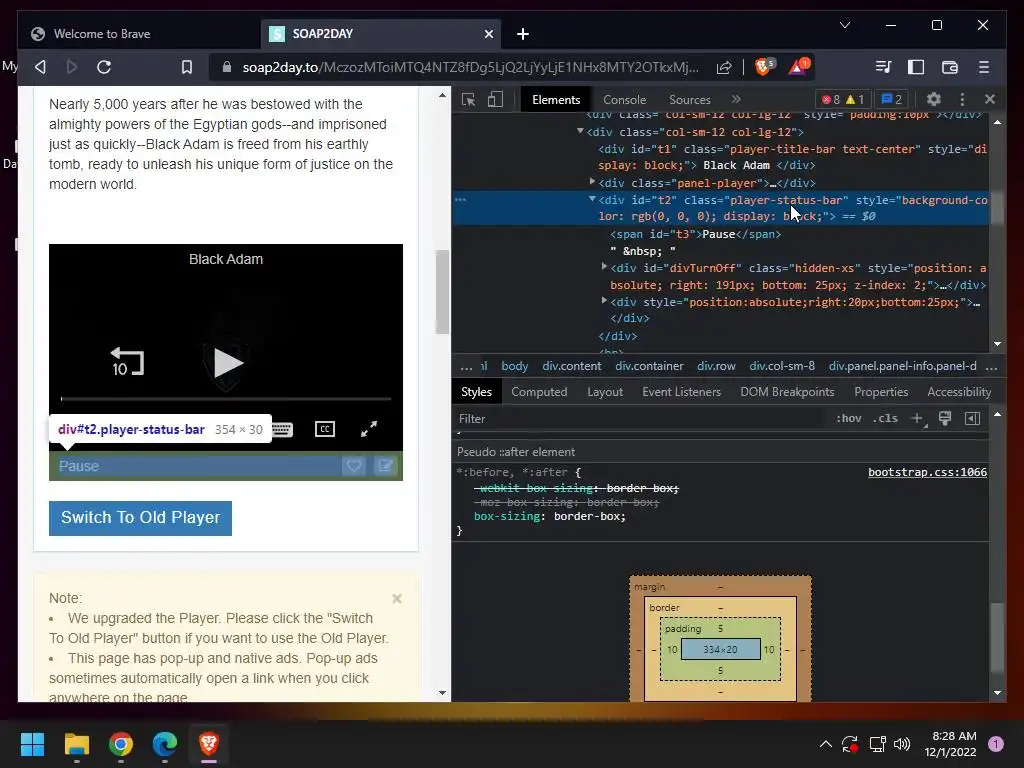Reload the SOAP2DAY page
Viewport: 1024px width, 768px height.
pos(104,67)
